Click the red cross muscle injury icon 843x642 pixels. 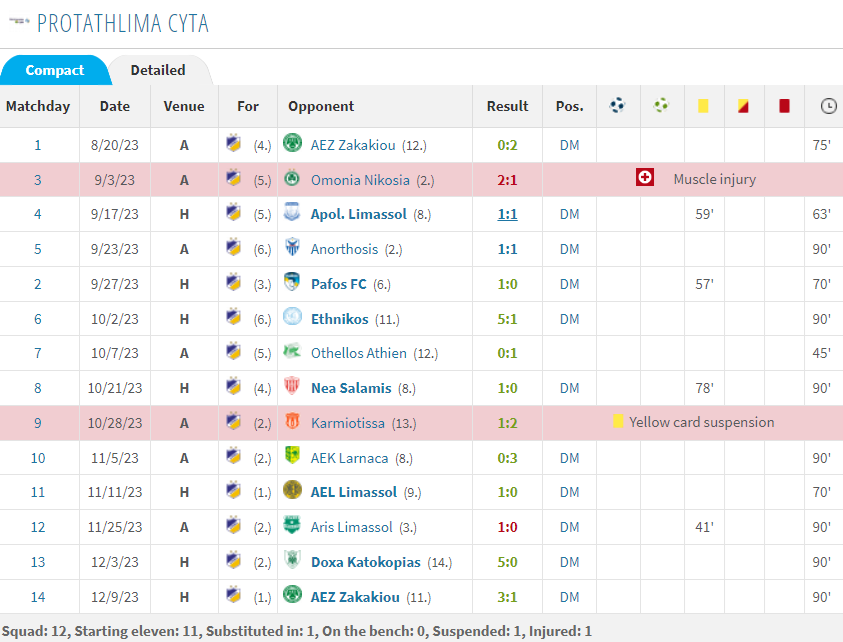[x=645, y=177]
